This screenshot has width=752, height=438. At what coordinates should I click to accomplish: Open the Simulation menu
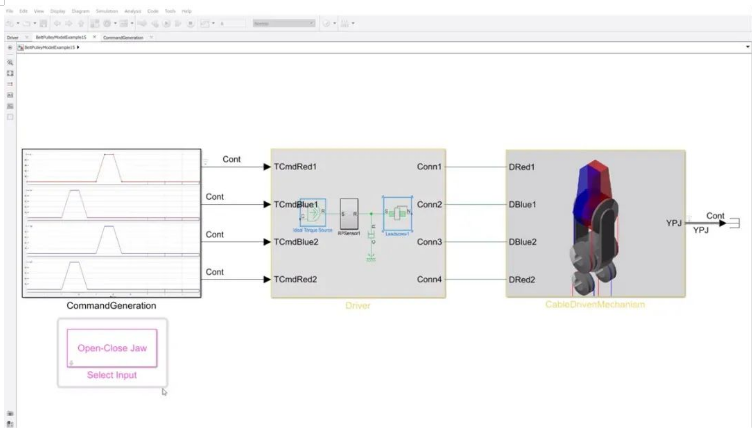tap(106, 11)
